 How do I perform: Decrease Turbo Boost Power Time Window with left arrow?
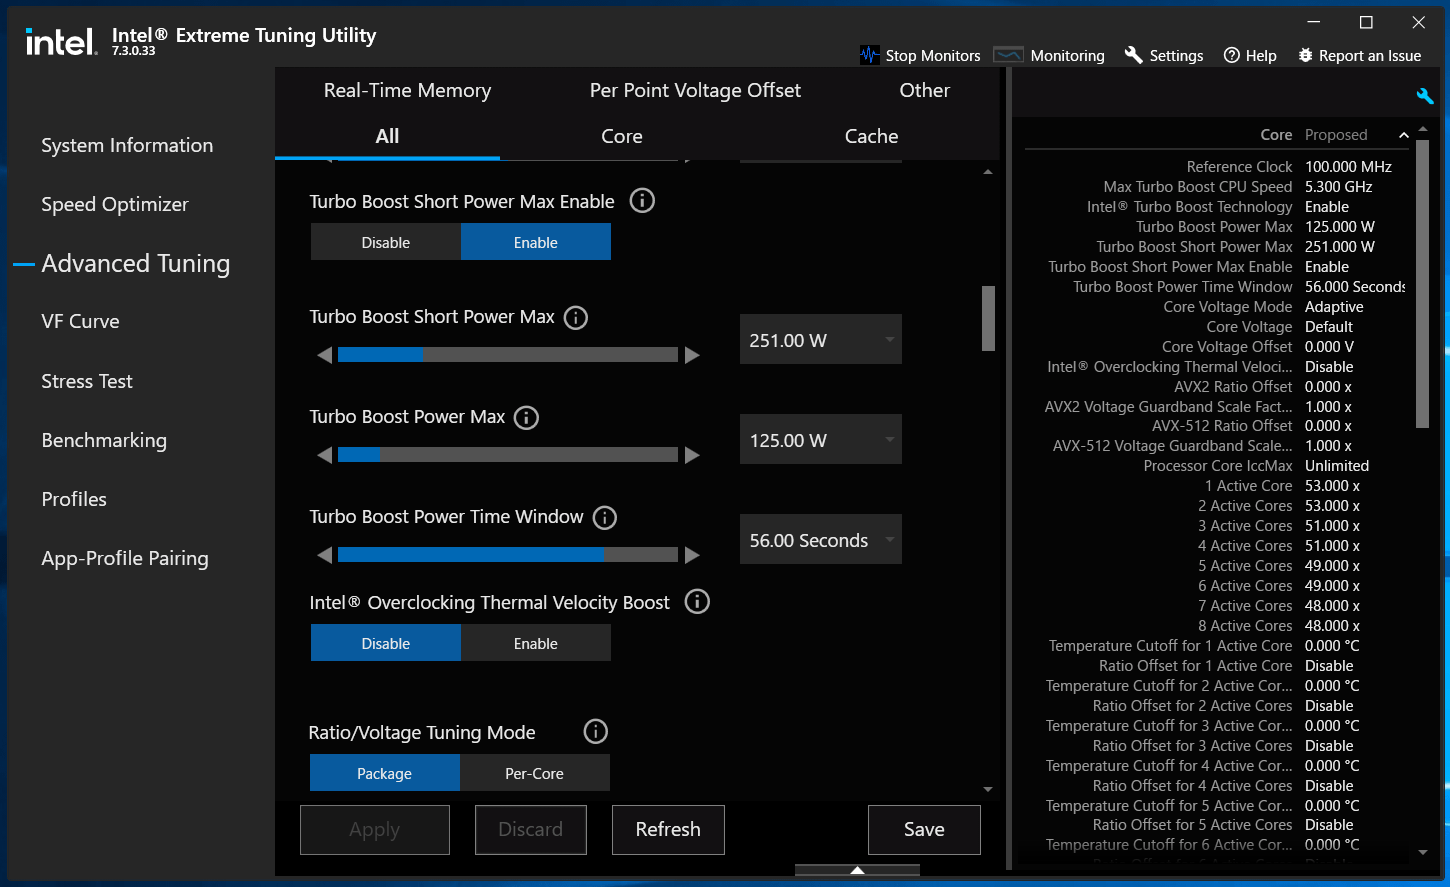pyautogui.click(x=324, y=555)
